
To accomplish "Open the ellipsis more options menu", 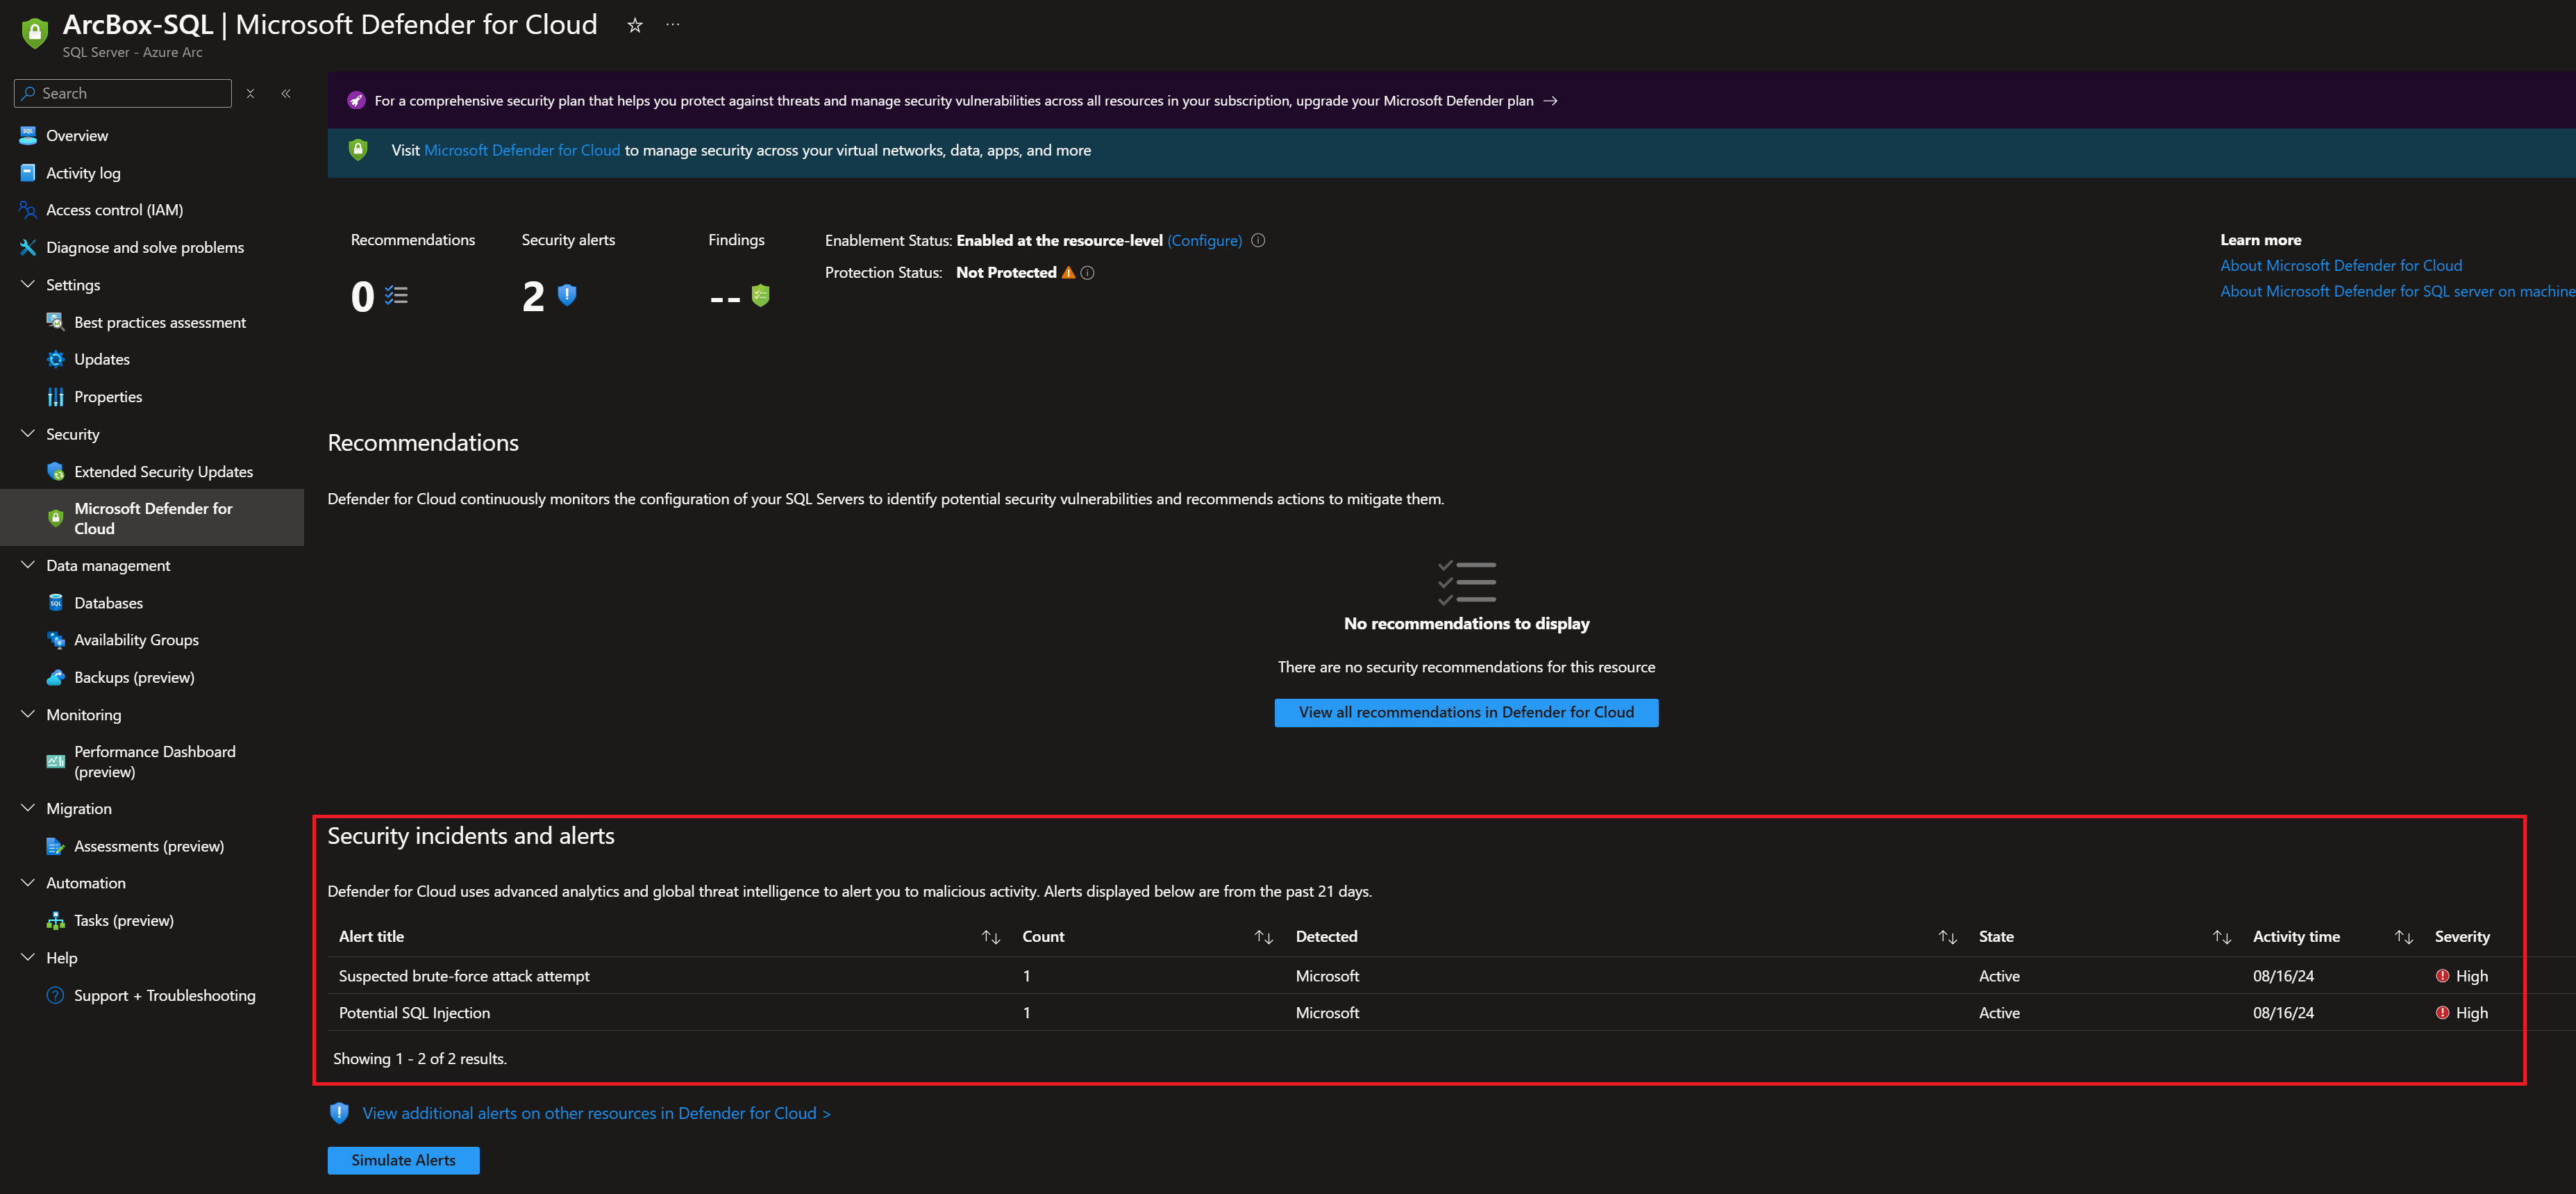I will point(673,25).
